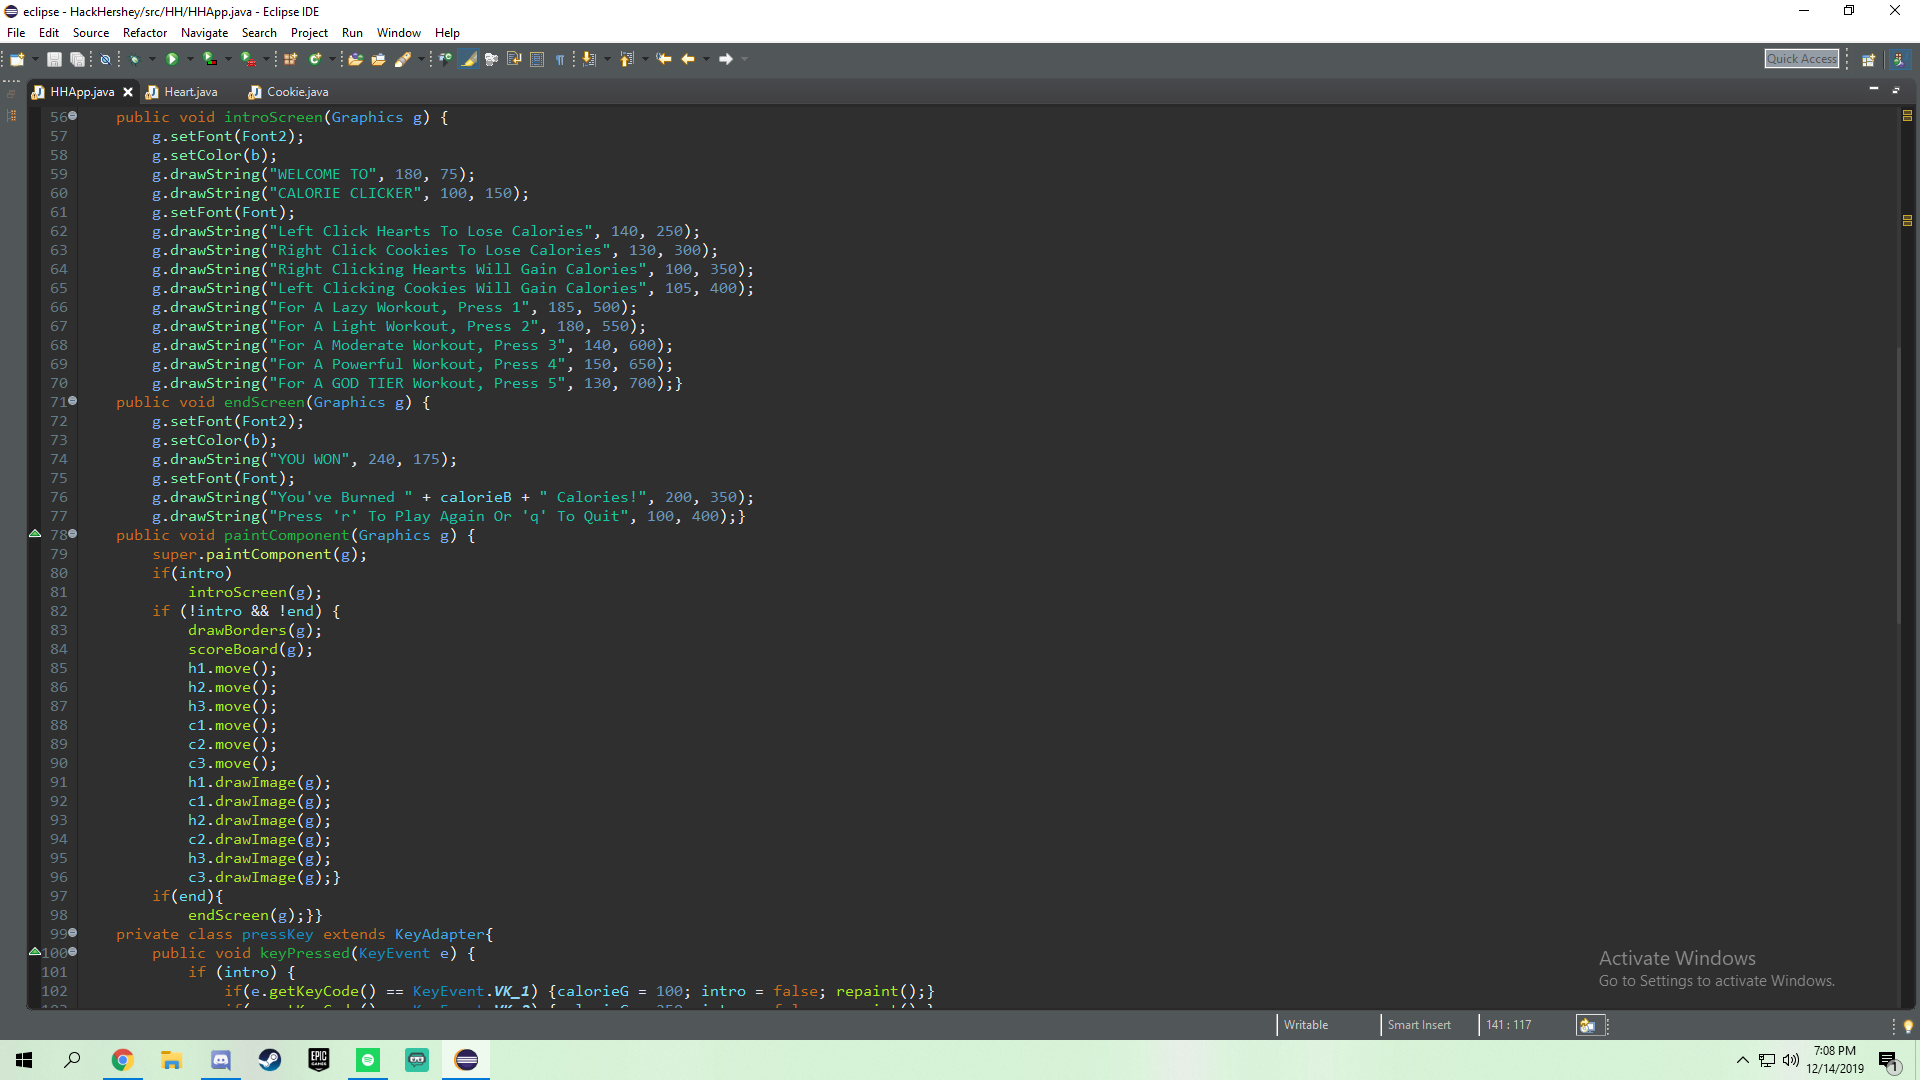Click the Save disk icon
1920x1080 pixels.
click(x=54, y=59)
